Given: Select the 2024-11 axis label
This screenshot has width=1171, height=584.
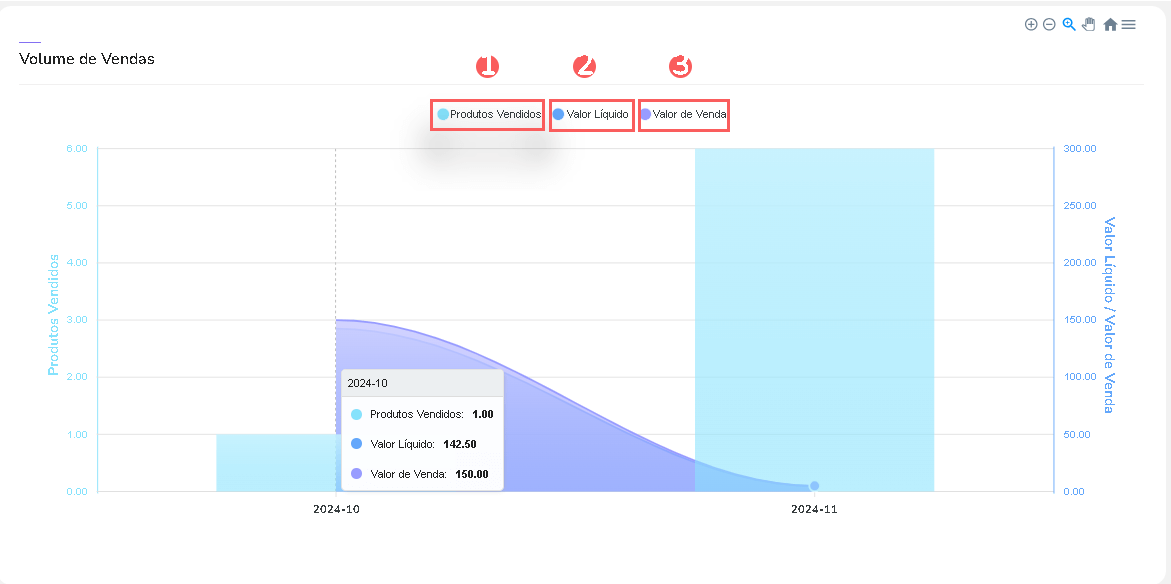Looking at the screenshot, I should coord(814,509).
